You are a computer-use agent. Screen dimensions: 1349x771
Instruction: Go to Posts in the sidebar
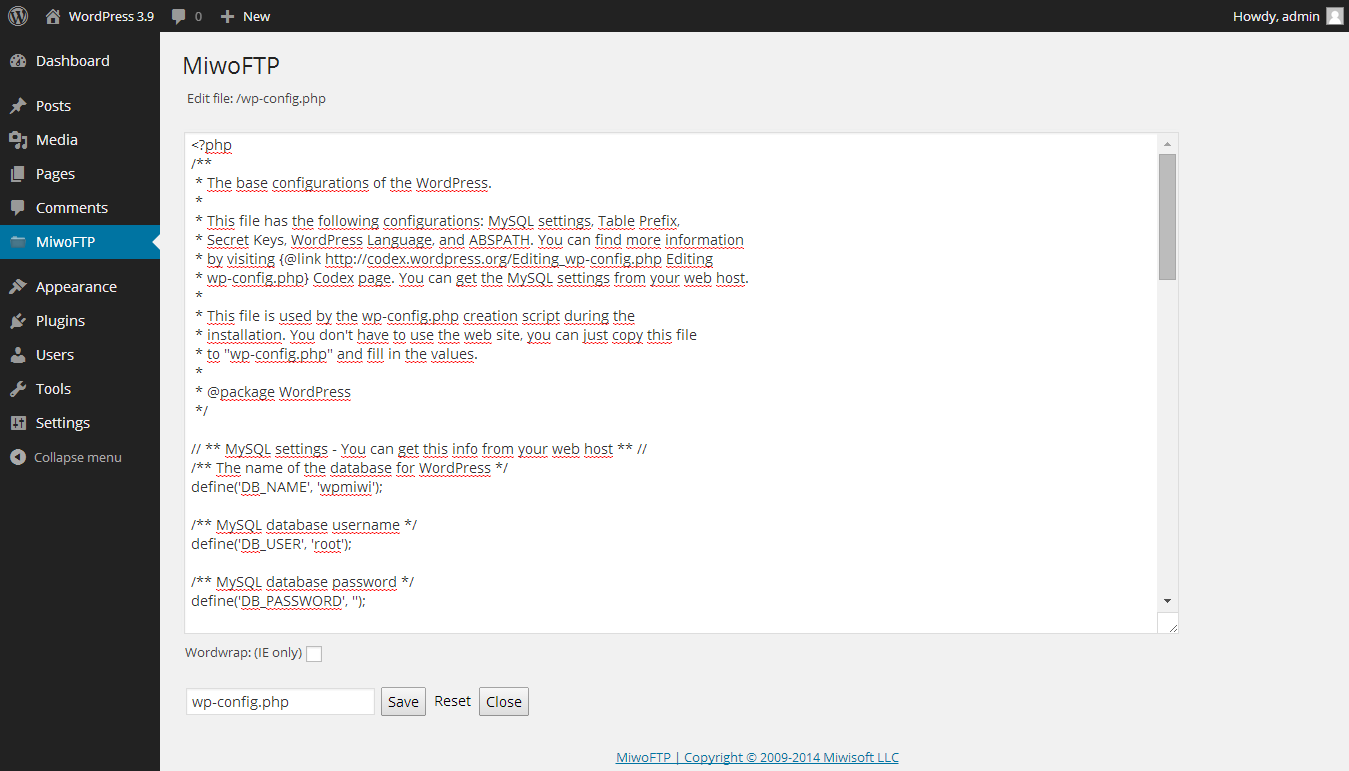pyautogui.click(x=53, y=106)
